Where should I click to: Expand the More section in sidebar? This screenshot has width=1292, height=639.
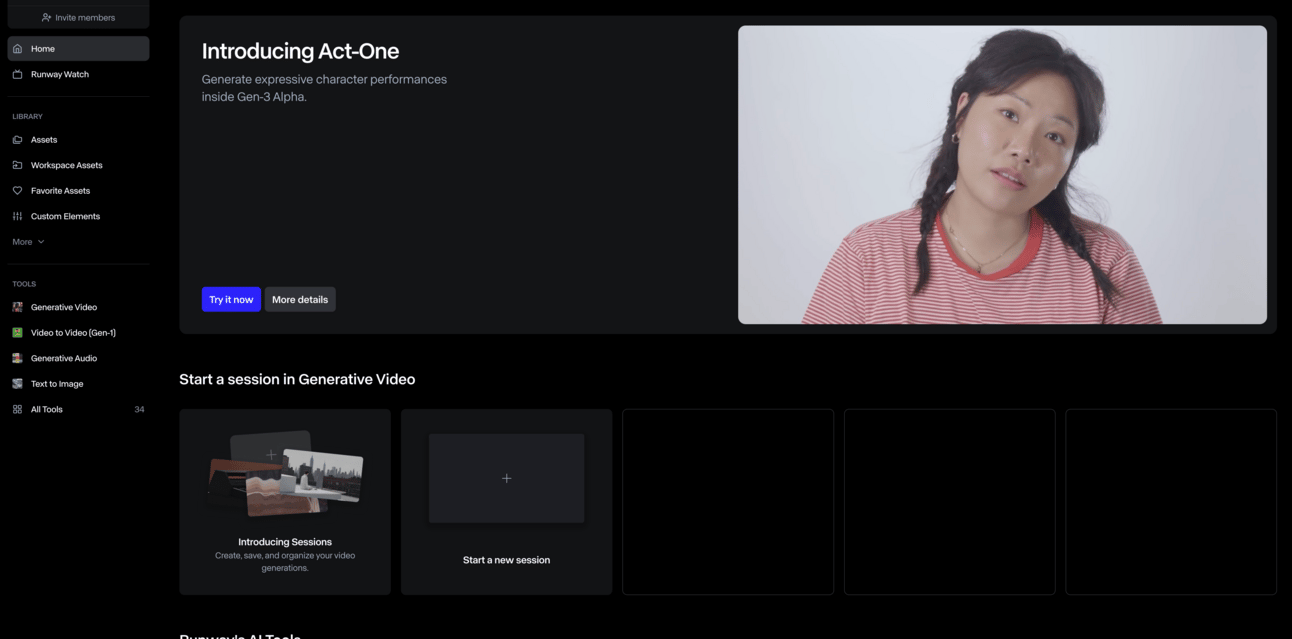click(x=28, y=242)
